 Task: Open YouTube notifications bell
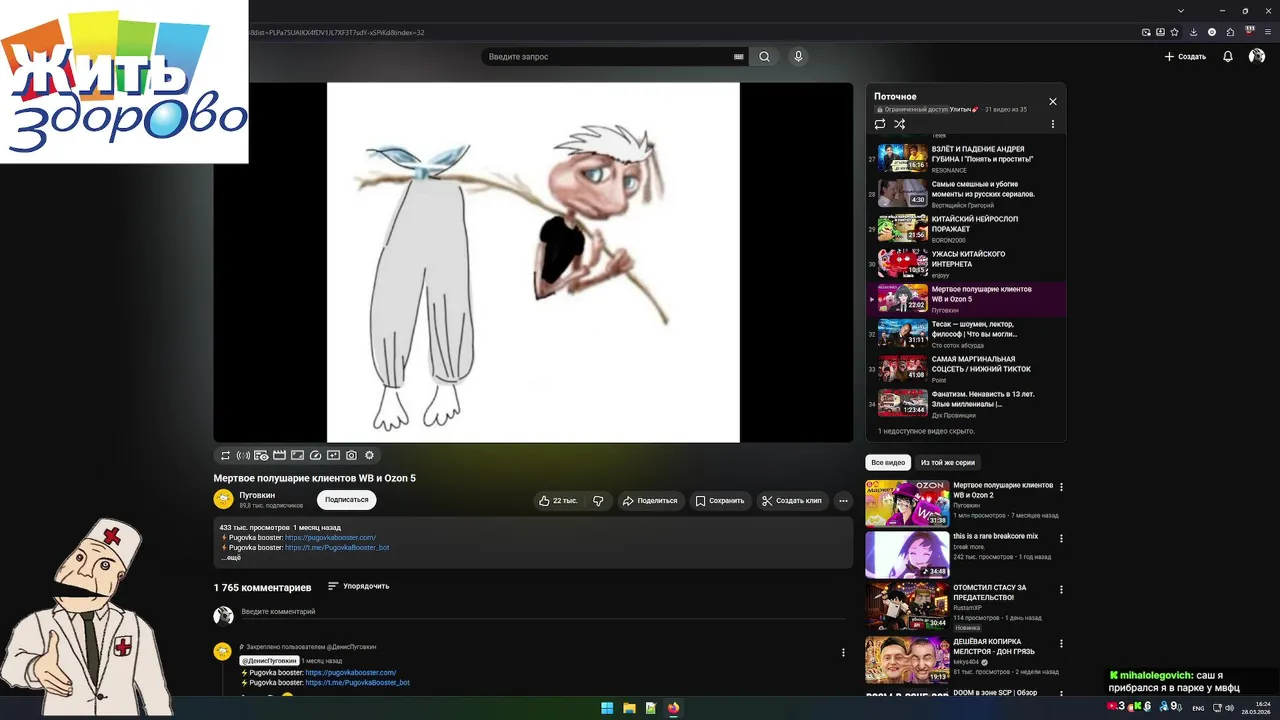[x=1228, y=57]
